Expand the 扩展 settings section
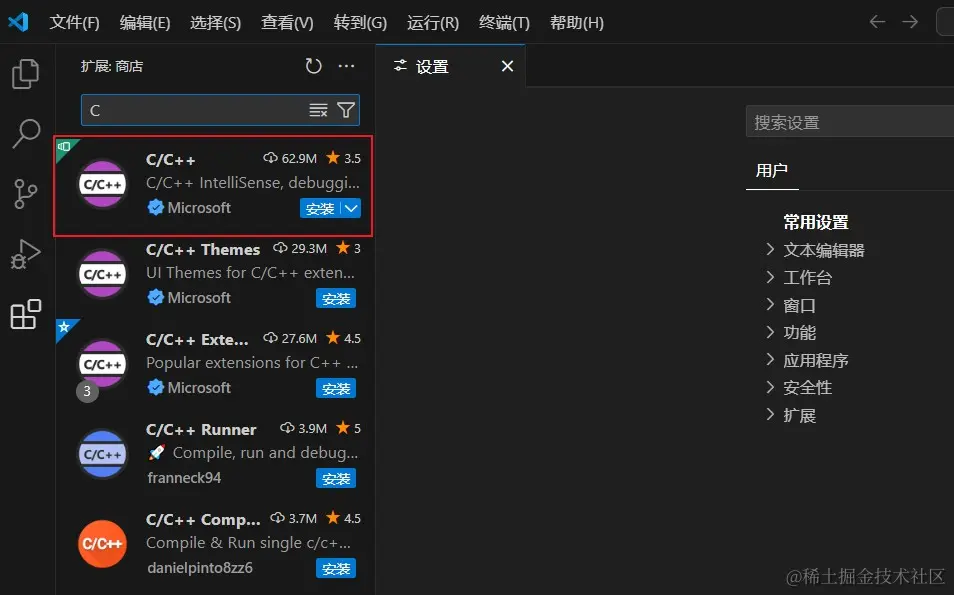The height and width of the screenshot is (595, 954). tap(770, 415)
